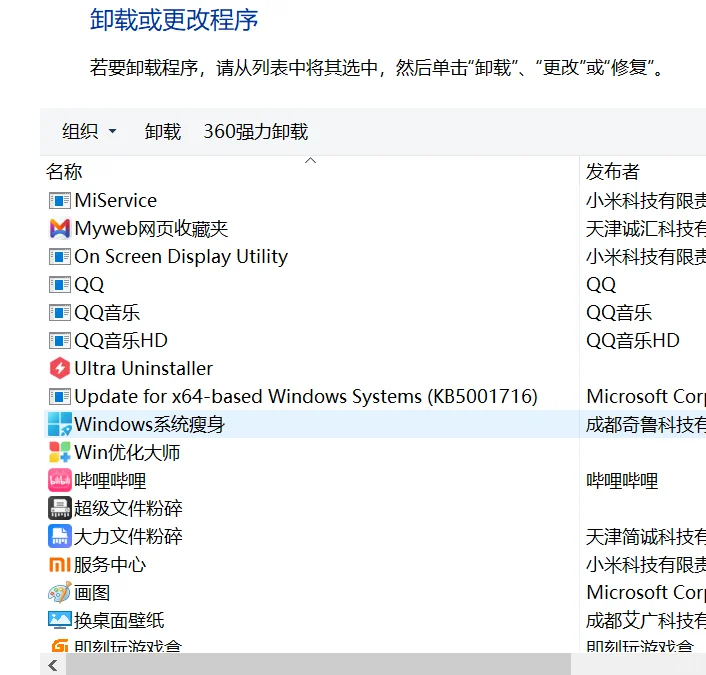The image size is (706, 675).
Task: Click Microsoft Corp publisher in 画图 row
Action: [x=646, y=592]
